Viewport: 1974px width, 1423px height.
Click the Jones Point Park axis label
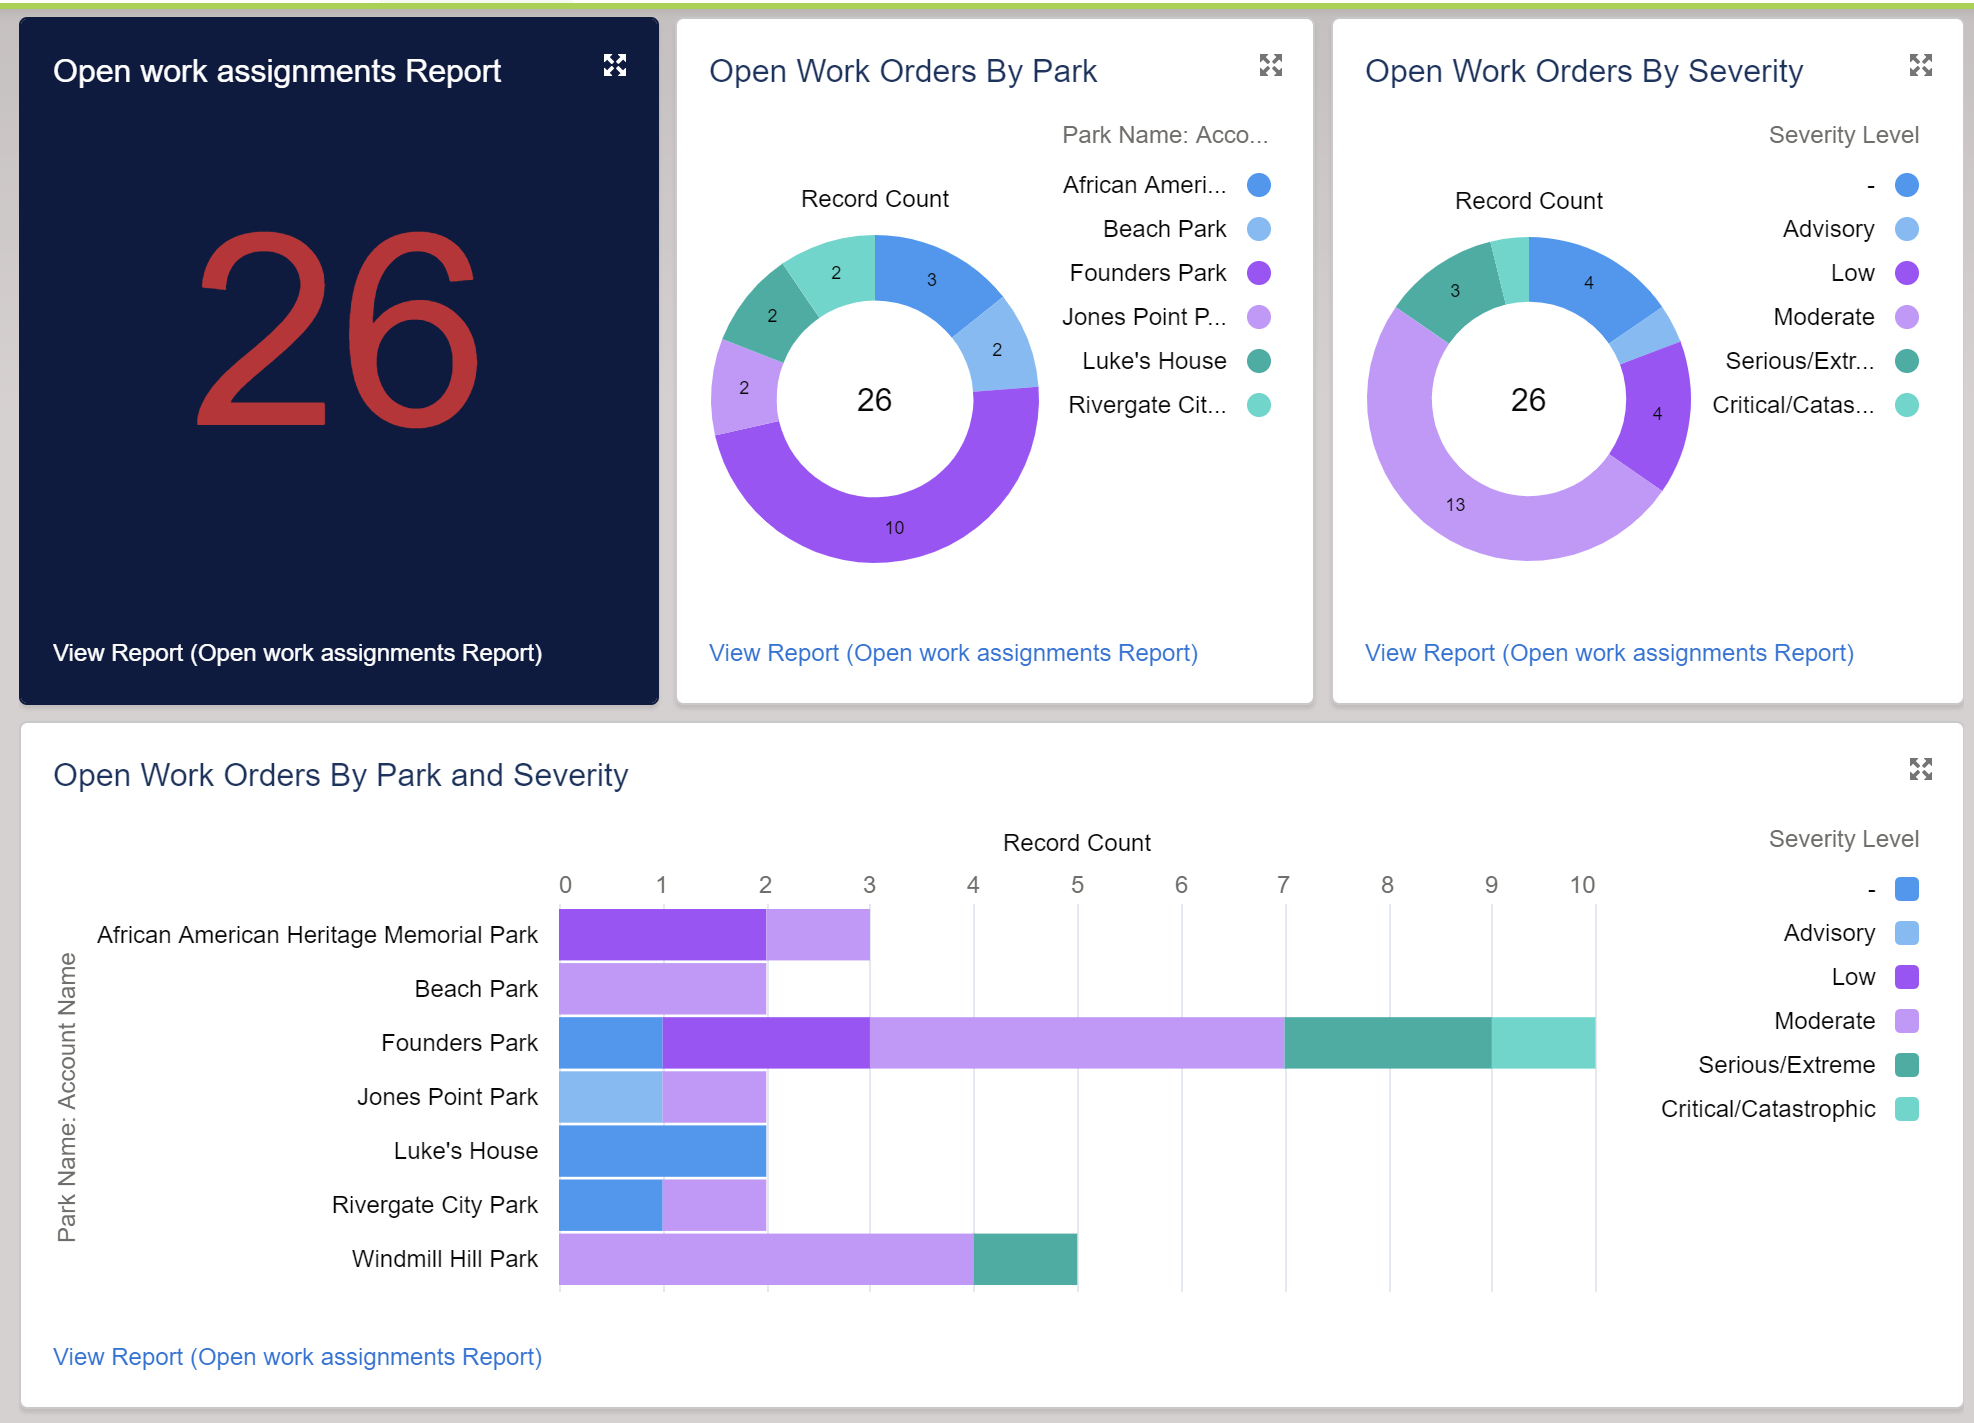[447, 1097]
